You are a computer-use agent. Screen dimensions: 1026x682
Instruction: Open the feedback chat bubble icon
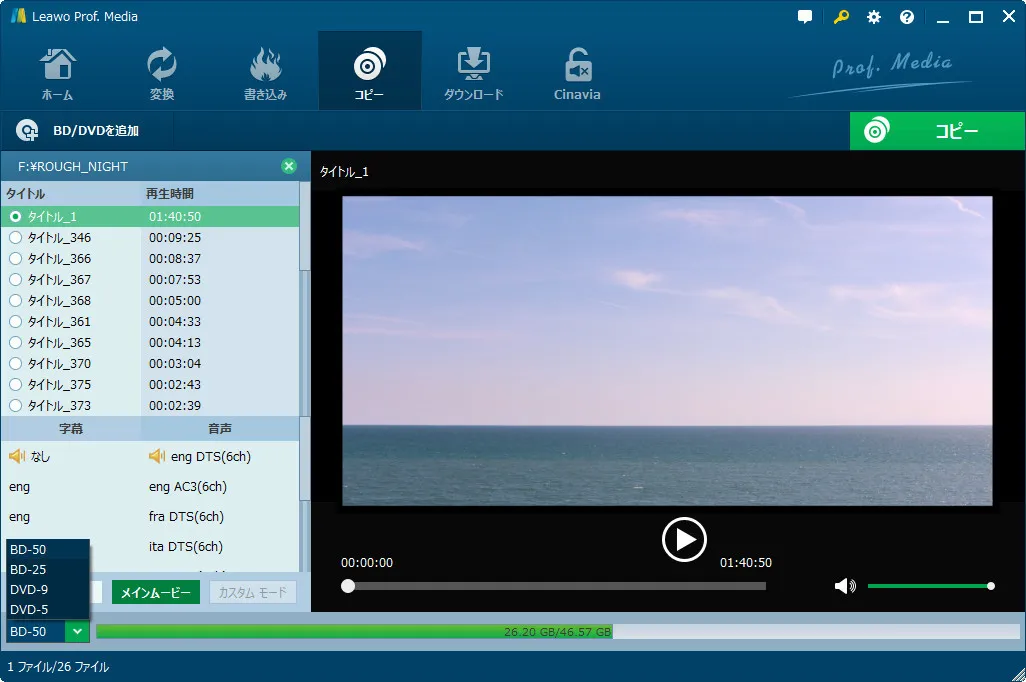pos(805,17)
